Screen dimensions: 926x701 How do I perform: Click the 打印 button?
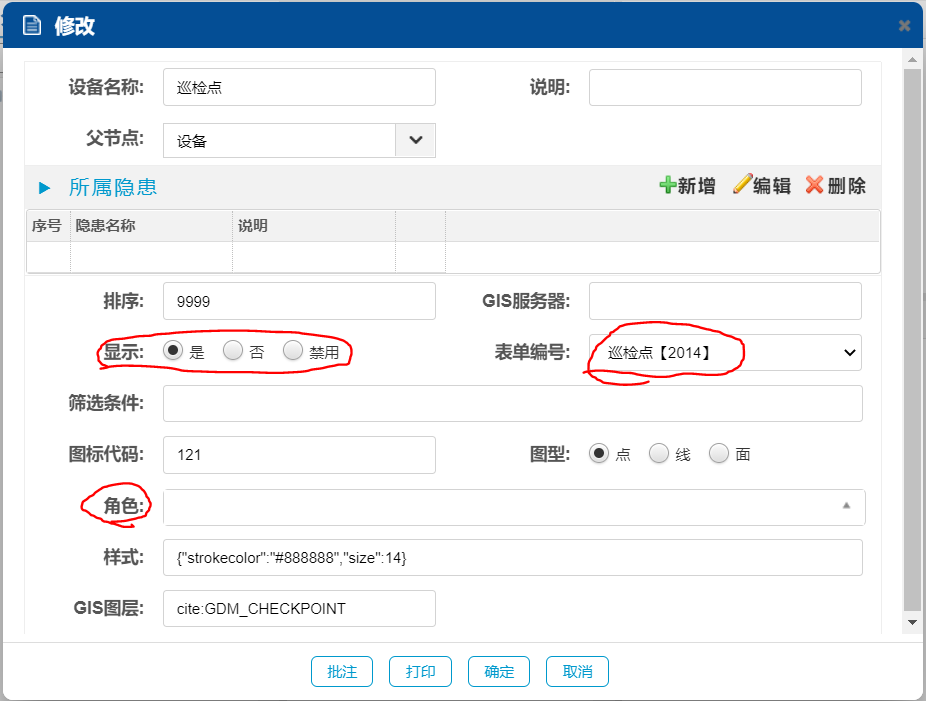(x=420, y=671)
